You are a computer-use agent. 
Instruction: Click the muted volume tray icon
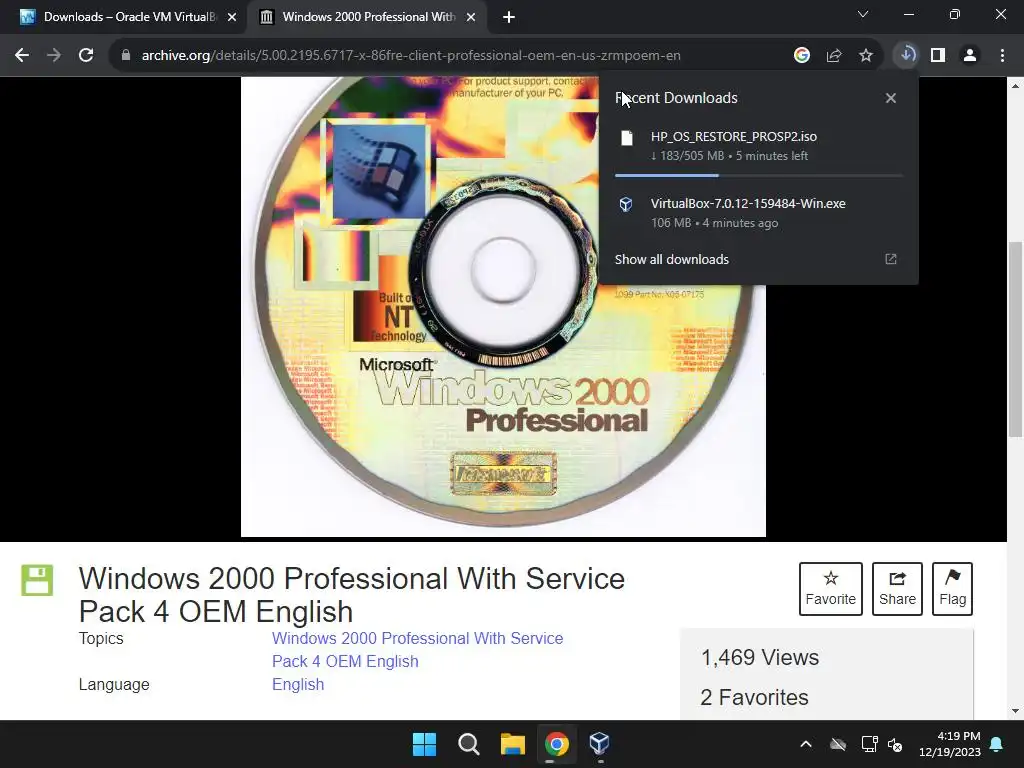tap(895, 744)
